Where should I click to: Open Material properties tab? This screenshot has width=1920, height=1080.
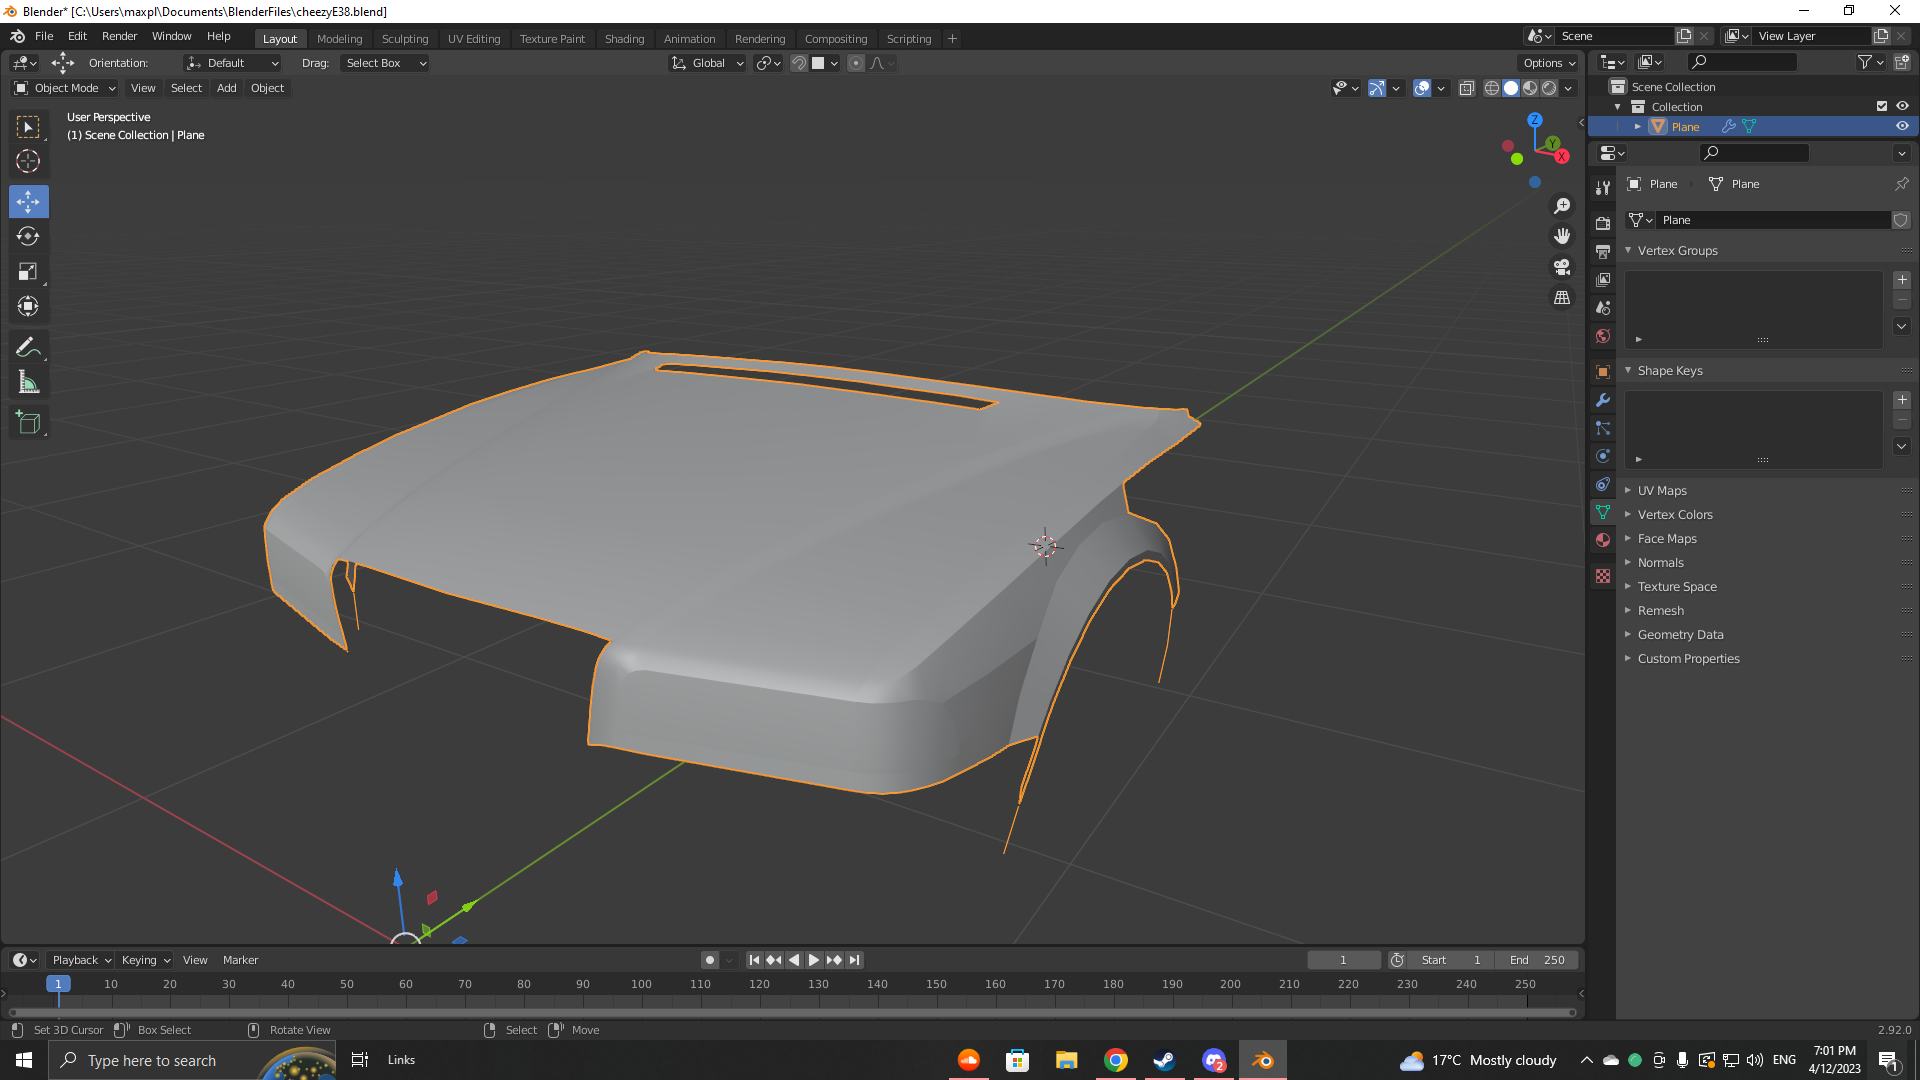click(1603, 540)
